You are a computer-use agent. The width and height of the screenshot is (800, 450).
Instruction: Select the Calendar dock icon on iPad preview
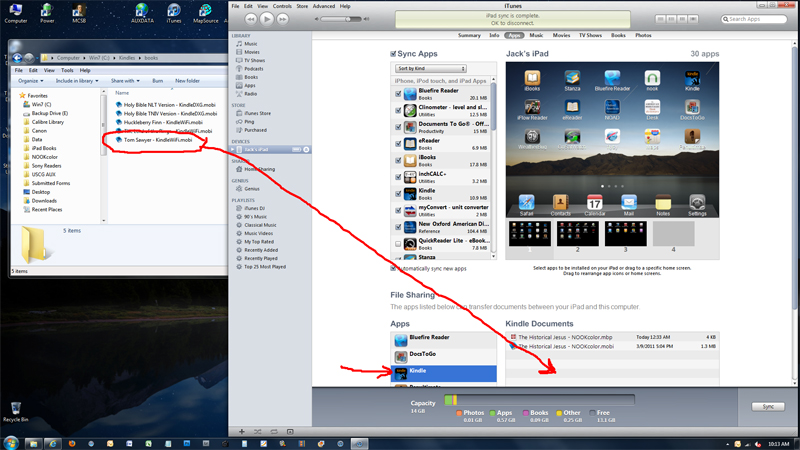[x=594, y=202]
